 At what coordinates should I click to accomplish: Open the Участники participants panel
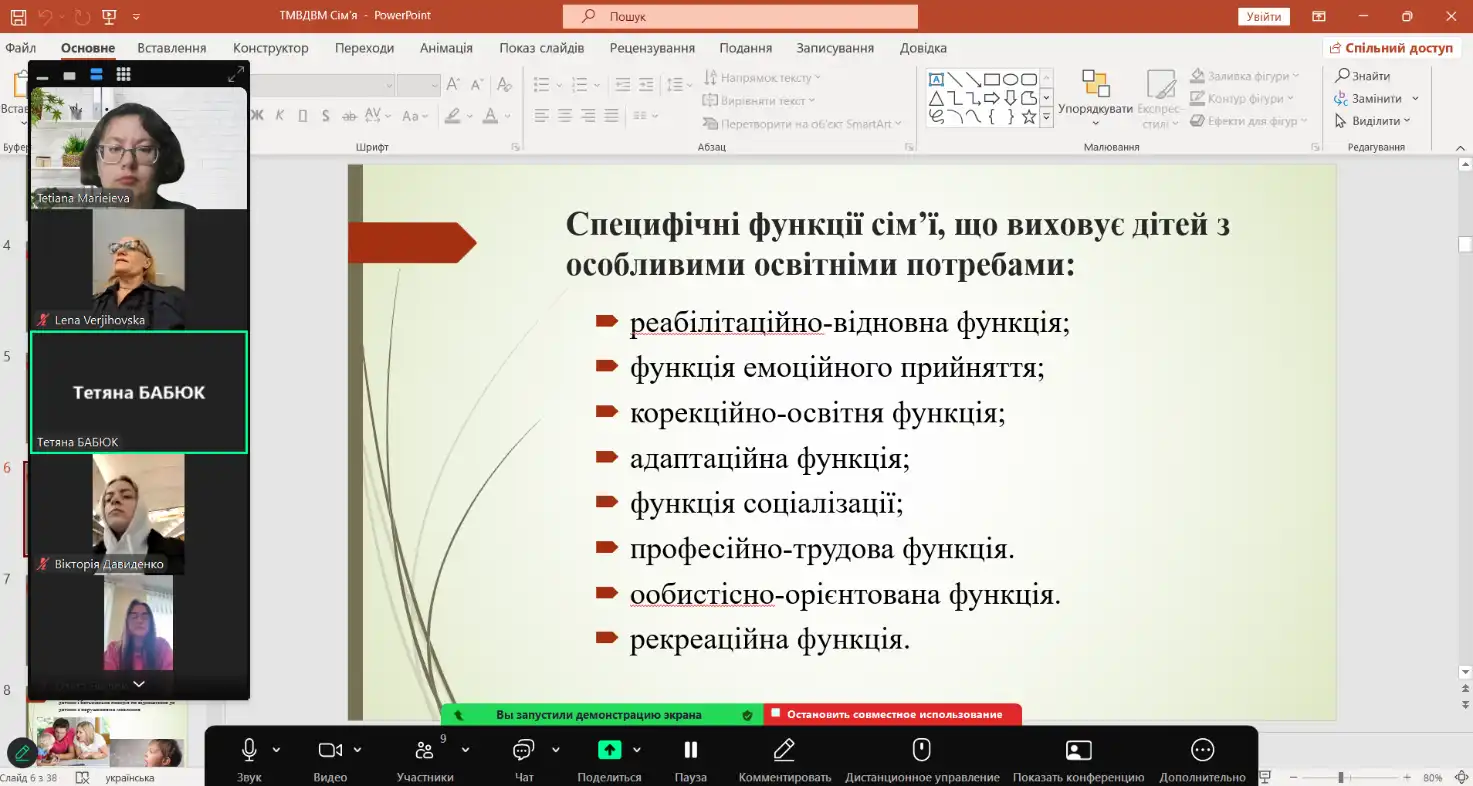point(424,750)
